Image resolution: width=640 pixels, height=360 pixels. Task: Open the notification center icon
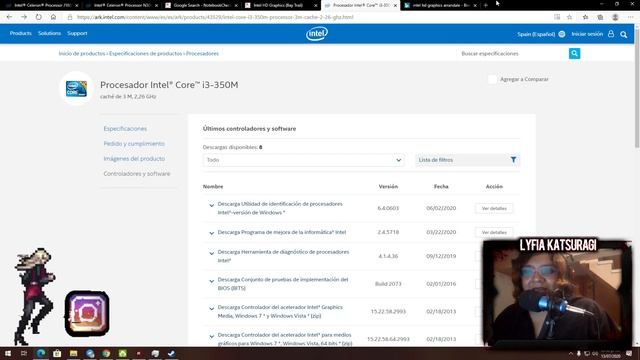pos(629,353)
